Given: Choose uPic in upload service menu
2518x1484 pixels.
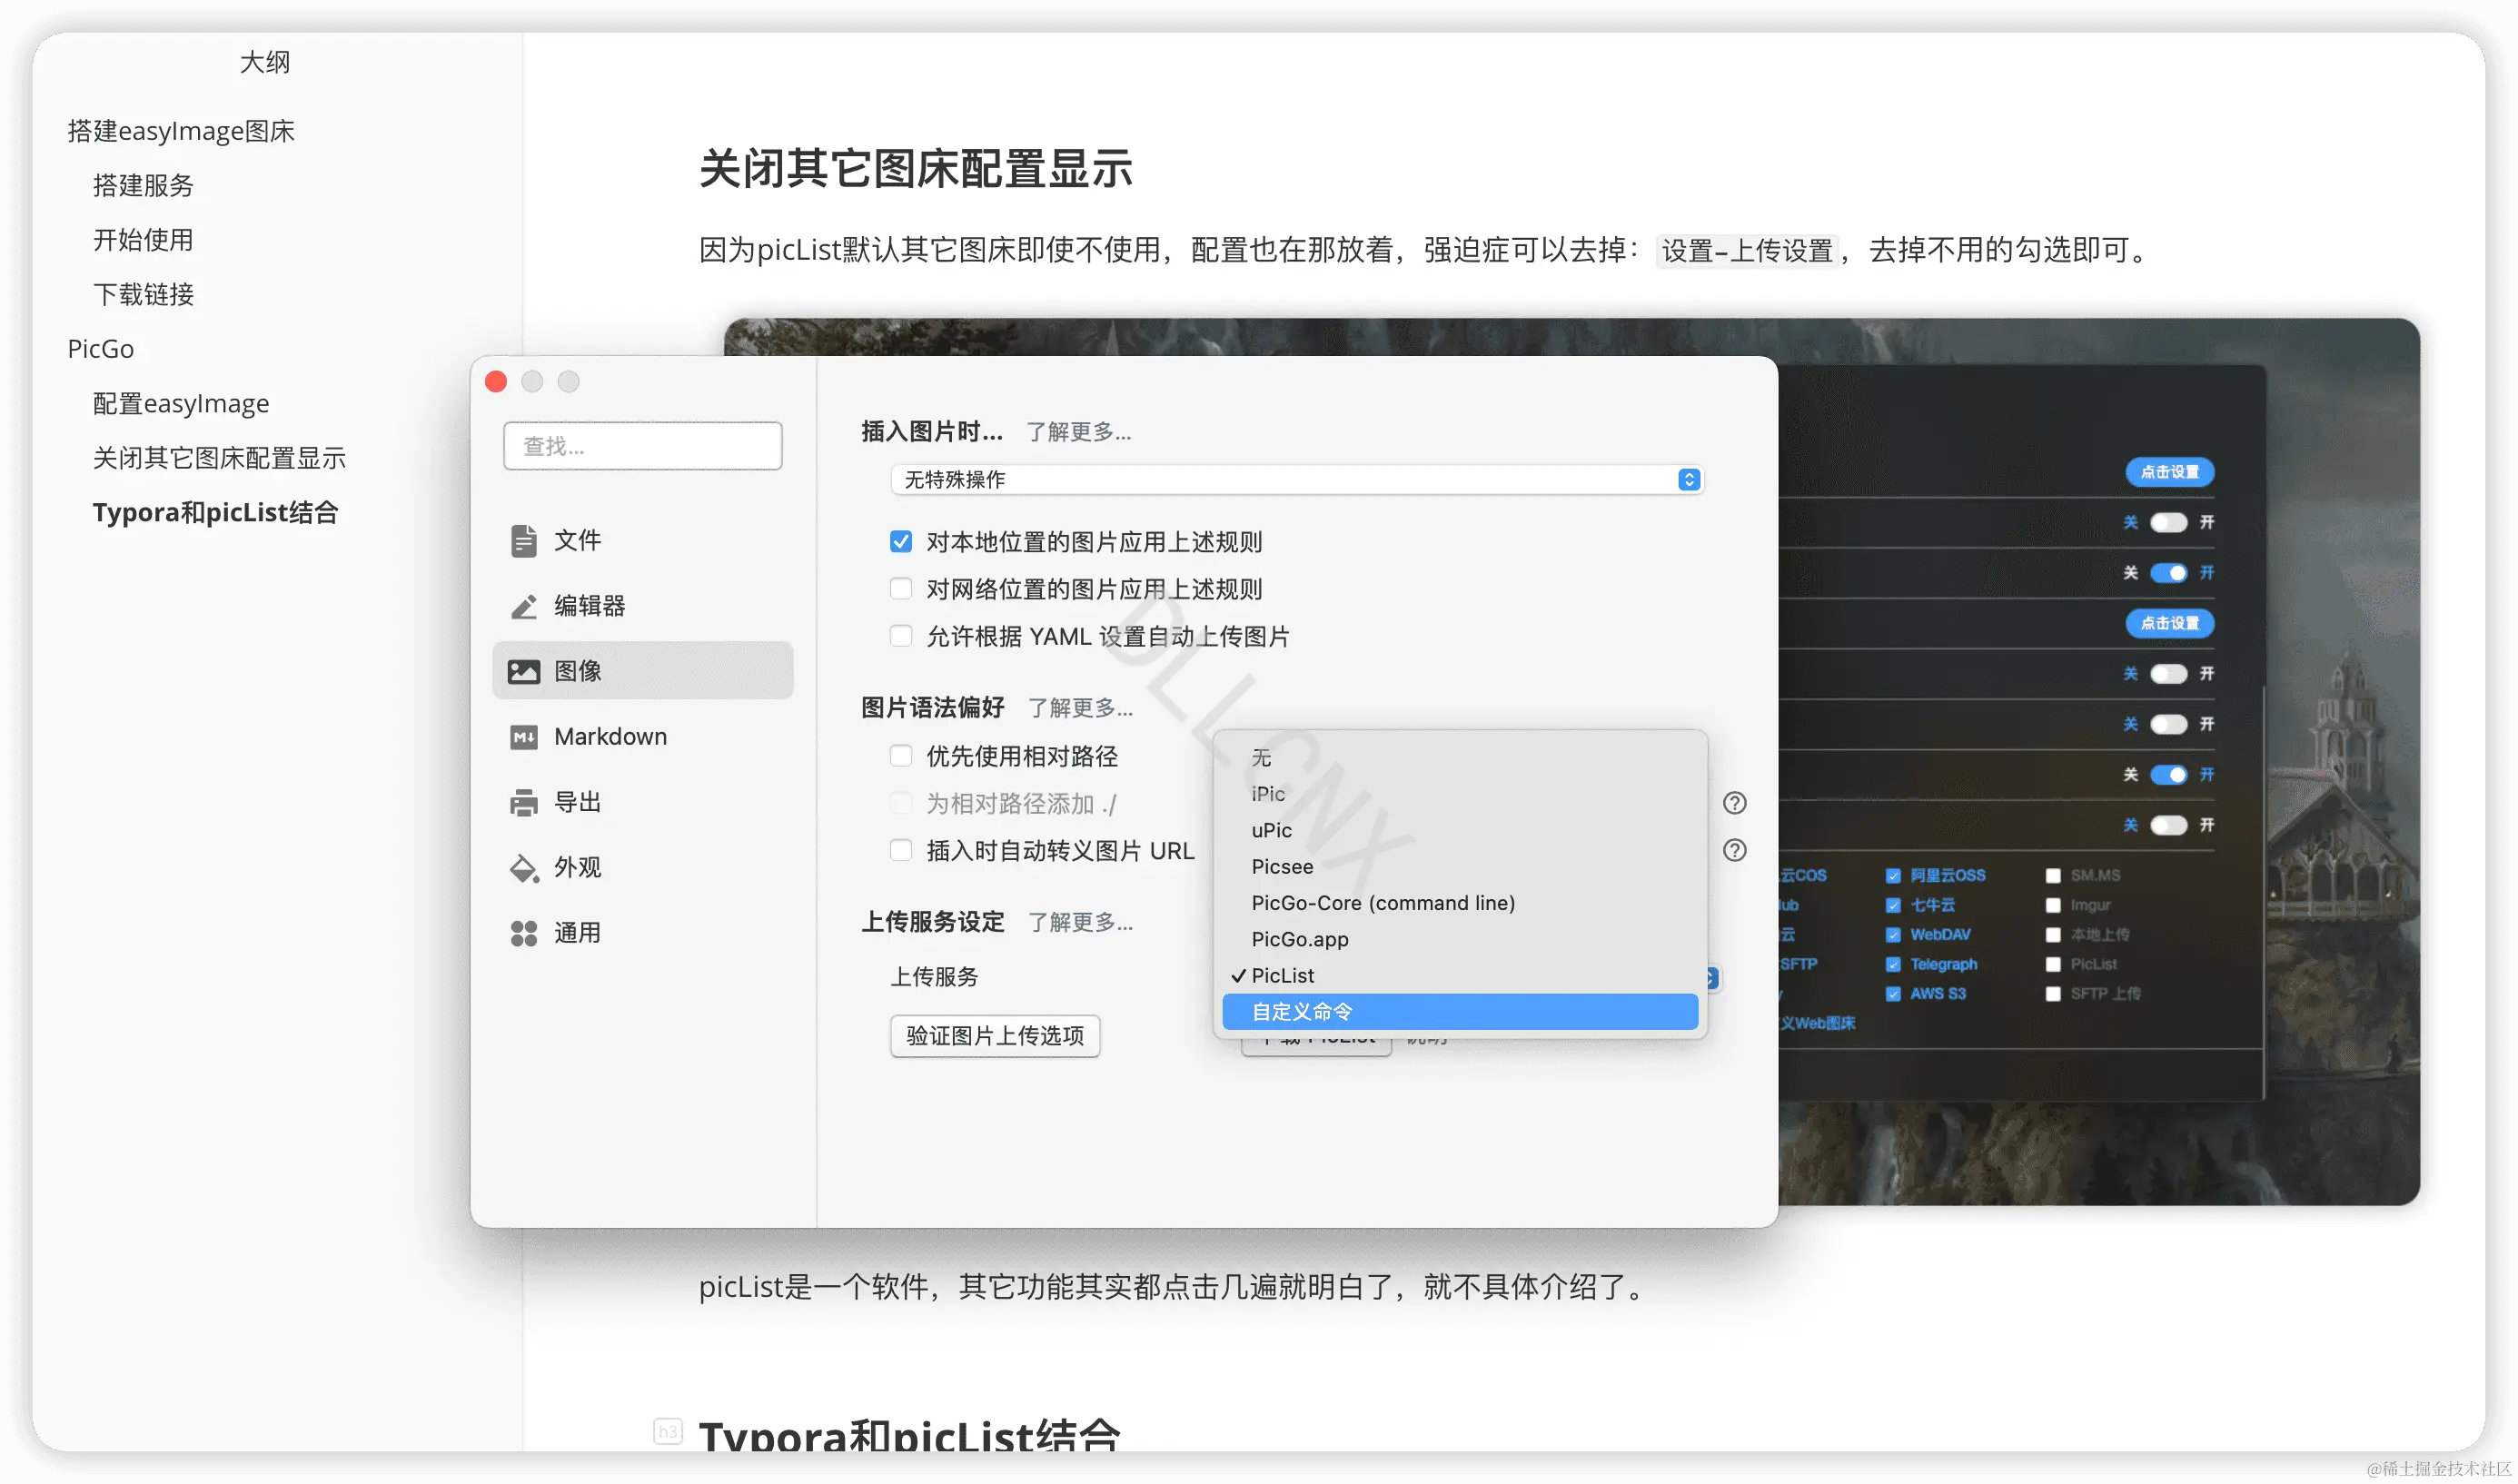Looking at the screenshot, I should point(1459,830).
